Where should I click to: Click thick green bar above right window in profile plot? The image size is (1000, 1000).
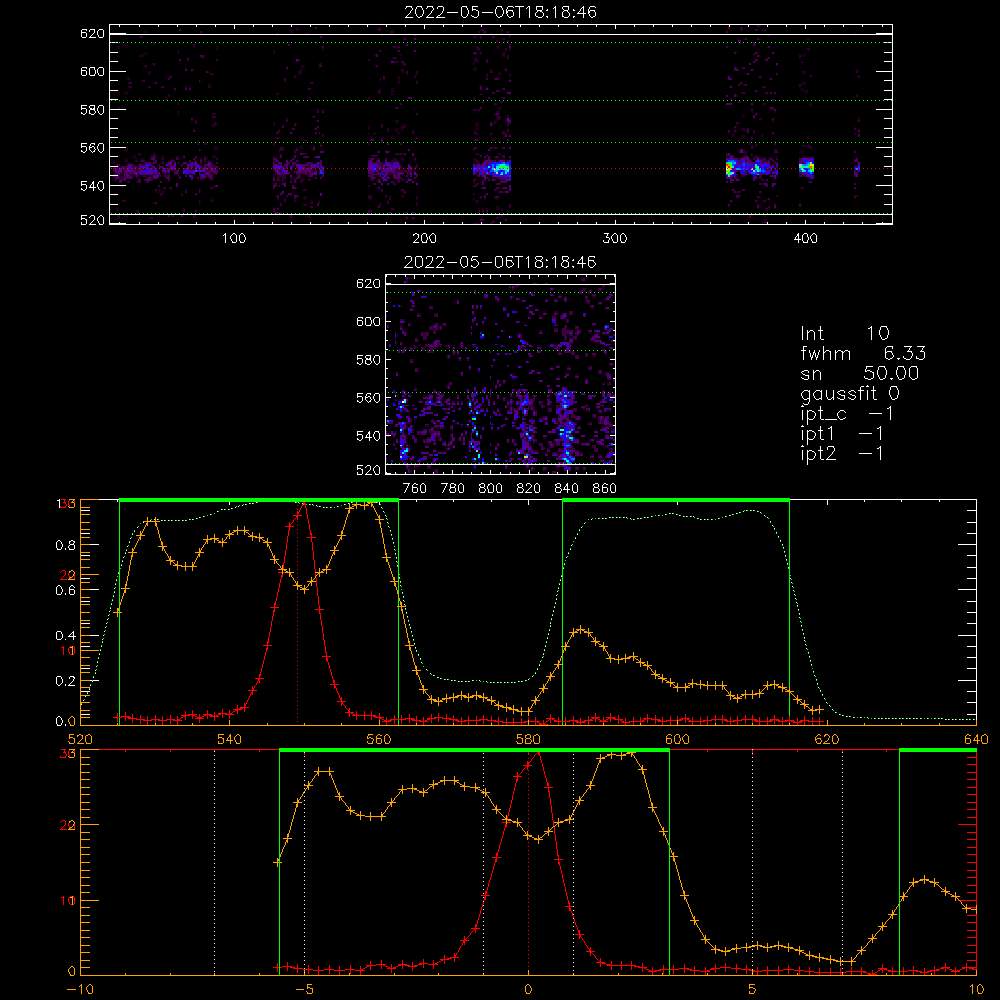click(676, 501)
